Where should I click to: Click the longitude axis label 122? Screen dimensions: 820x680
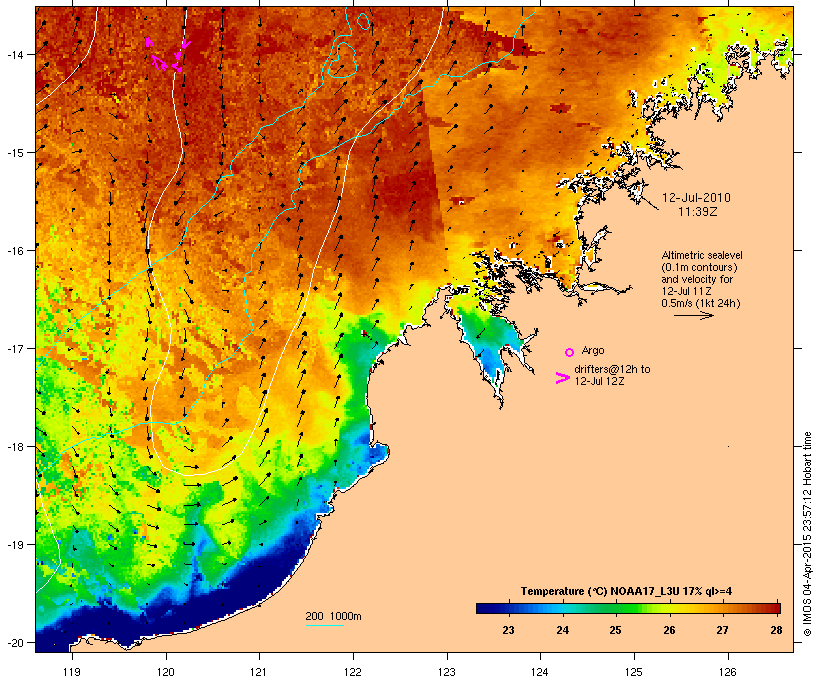pos(353,672)
